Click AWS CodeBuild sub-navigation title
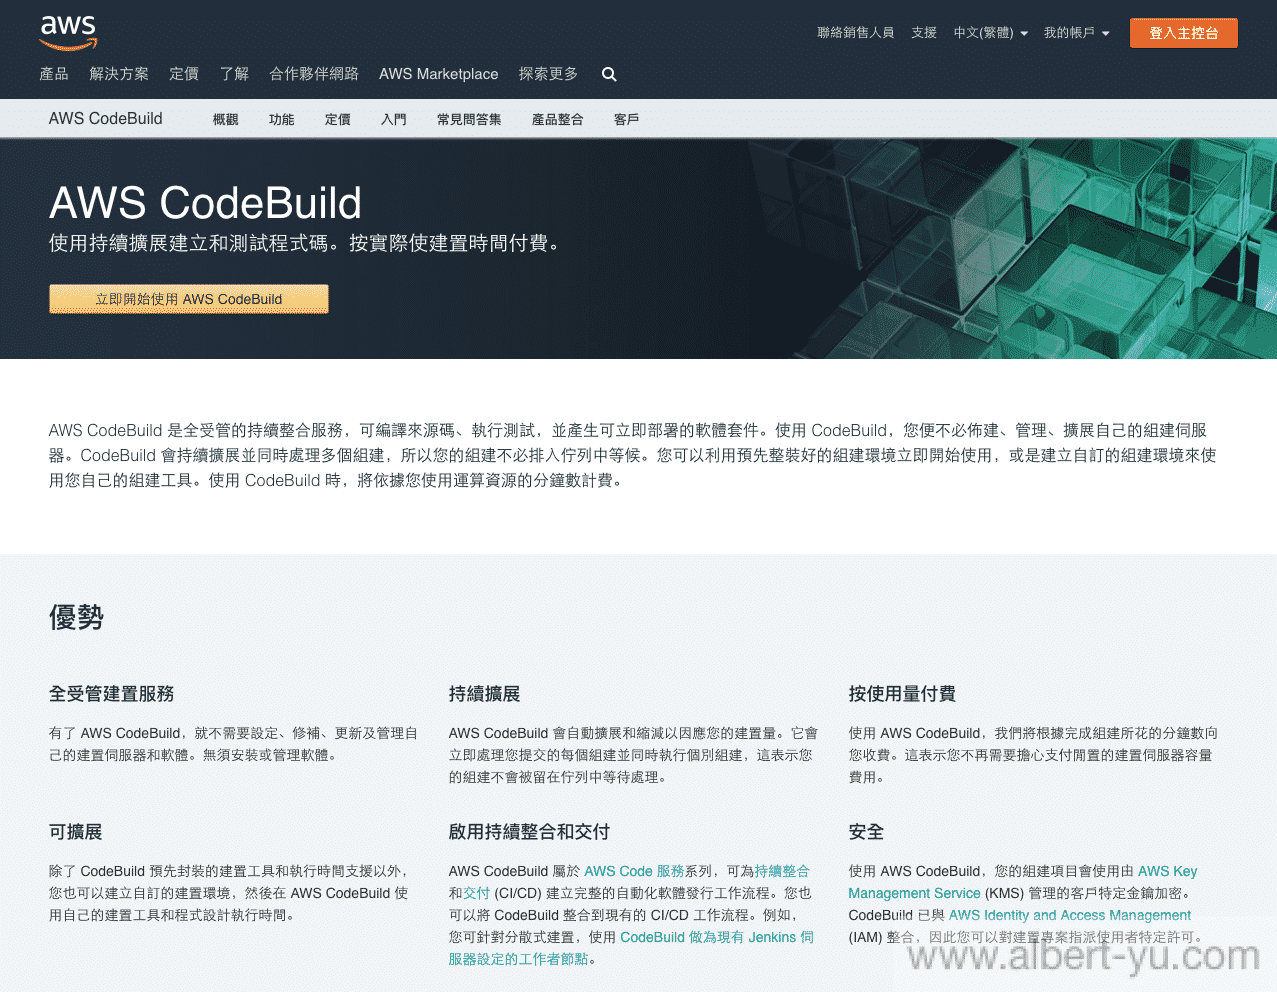This screenshot has width=1277, height=992. [105, 118]
